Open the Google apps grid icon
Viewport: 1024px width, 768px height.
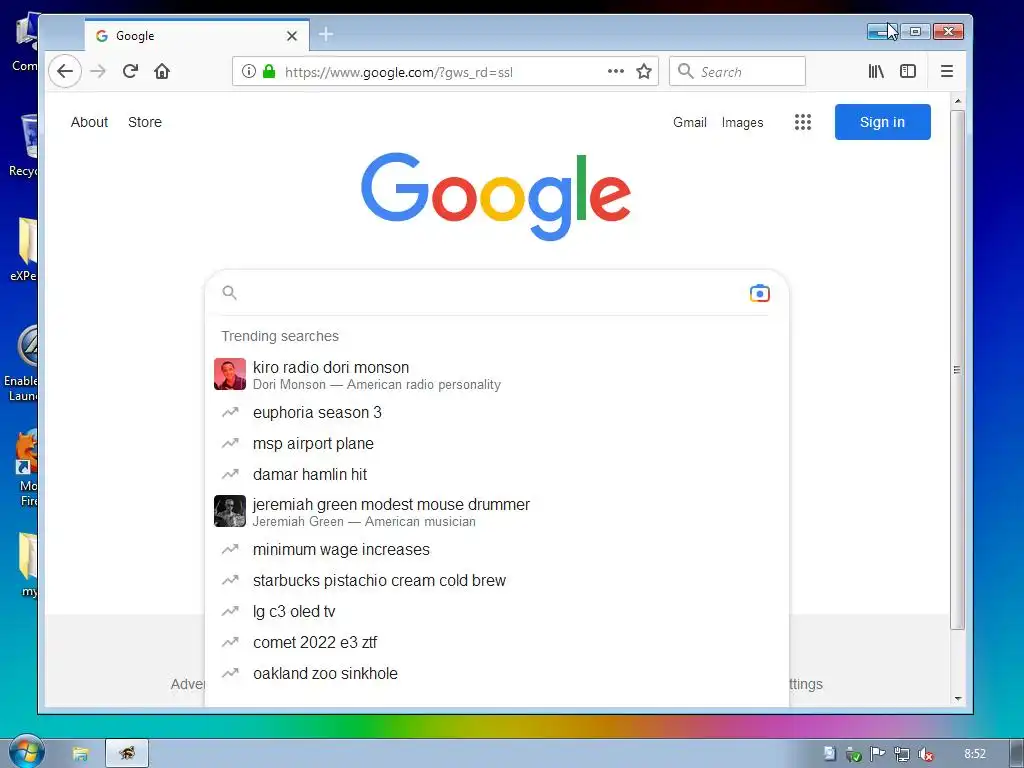coord(803,122)
